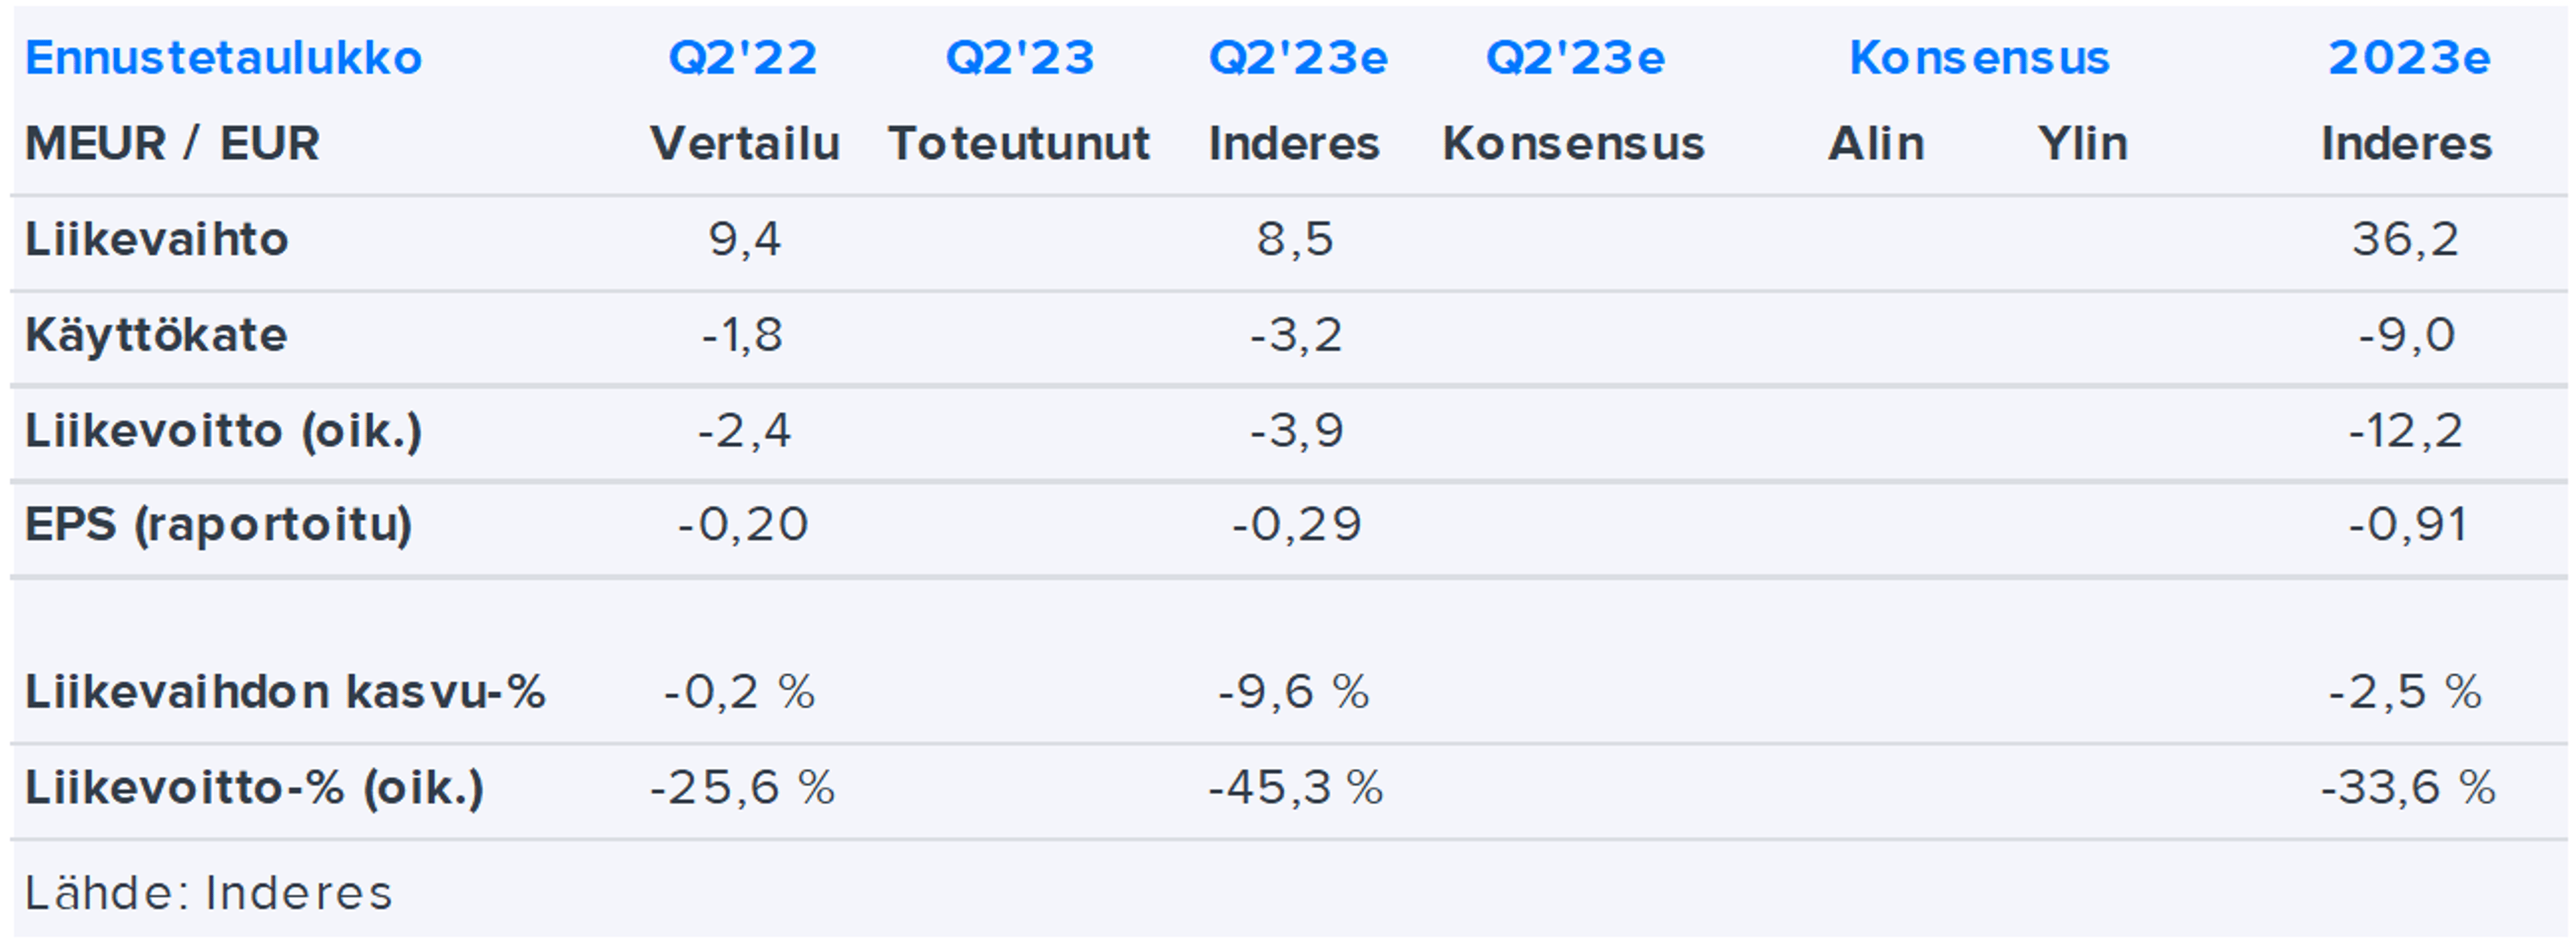Select the Alin subheader under Konsensus
This screenshot has width=2576, height=943.
point(1876,144)
